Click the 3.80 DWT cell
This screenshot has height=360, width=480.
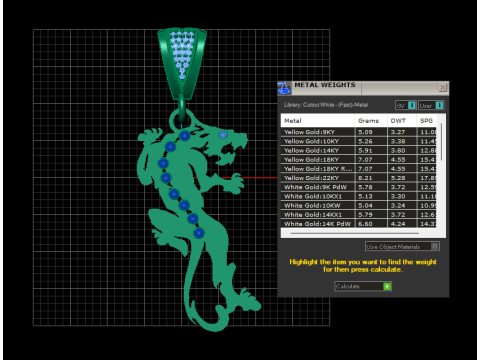398,150
